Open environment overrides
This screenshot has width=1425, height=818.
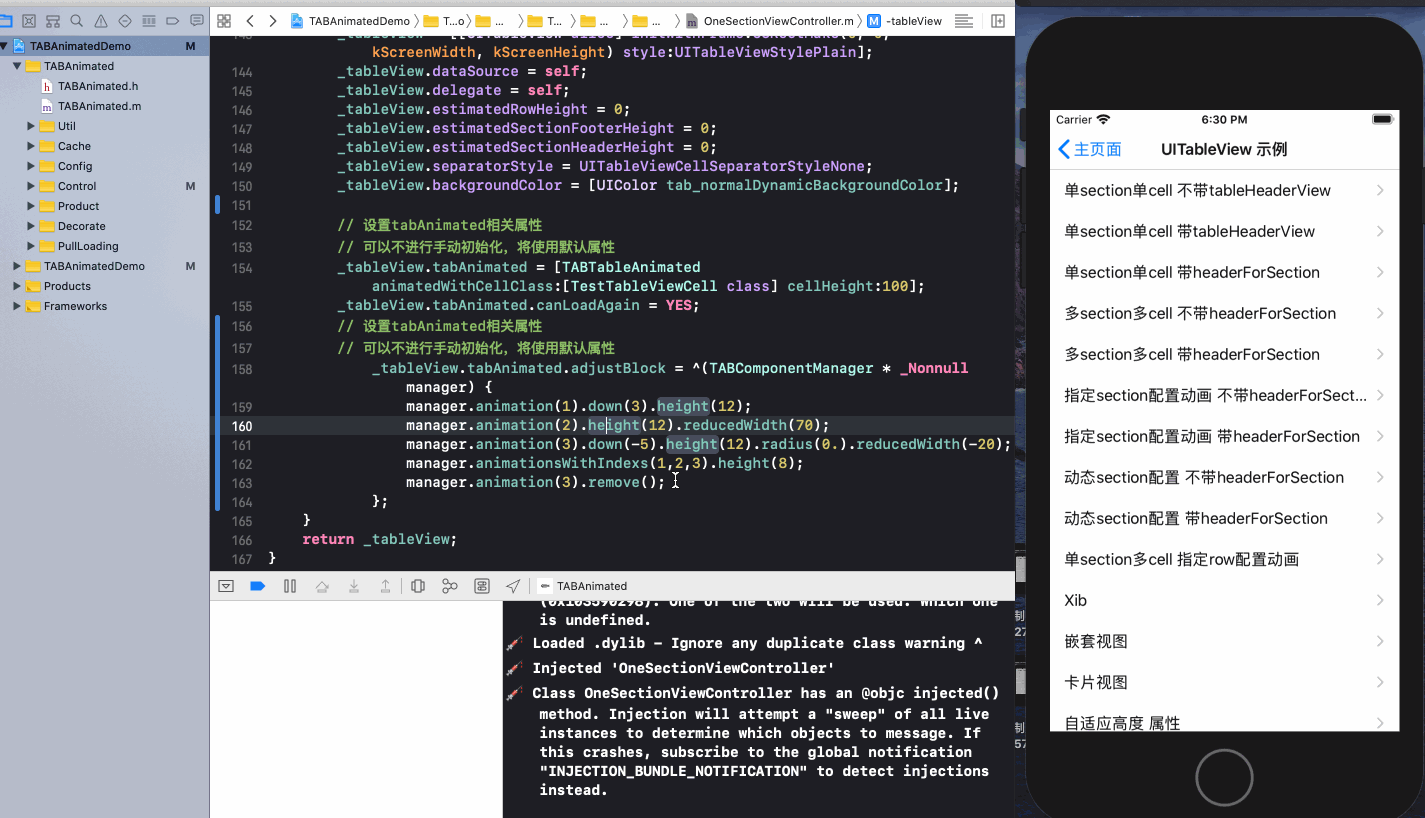click(482, 586)
